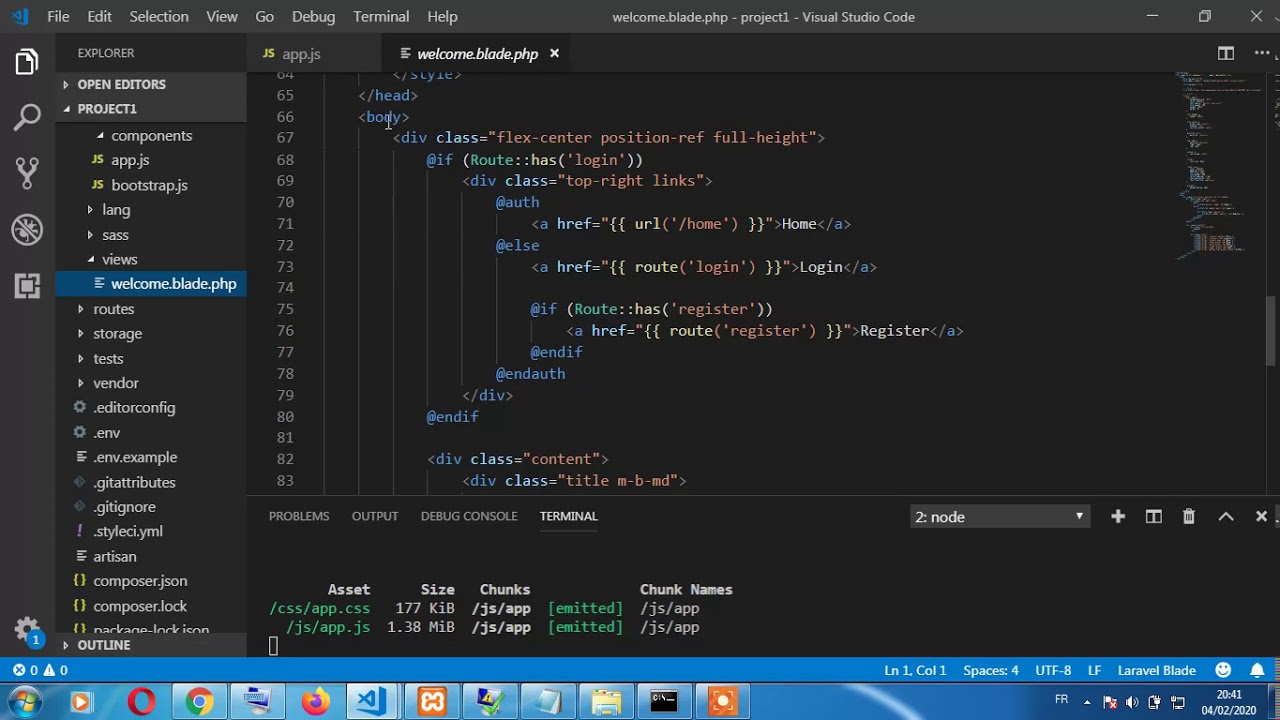
Task: Maximize the terminal panel size
Action: [x=1225, y=516]
